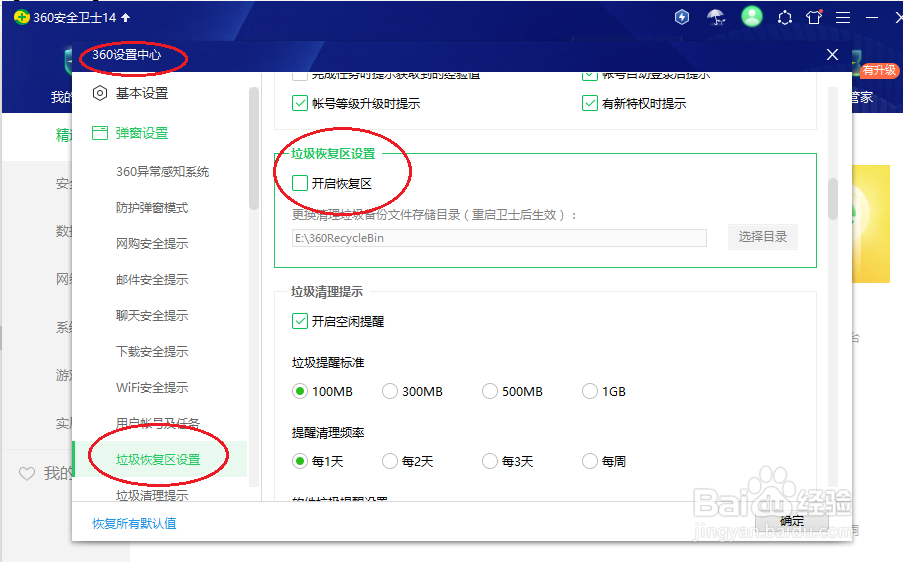Select 每1天 reminder frequency
This screenshot has height=562, width=903.
(299, 461)
